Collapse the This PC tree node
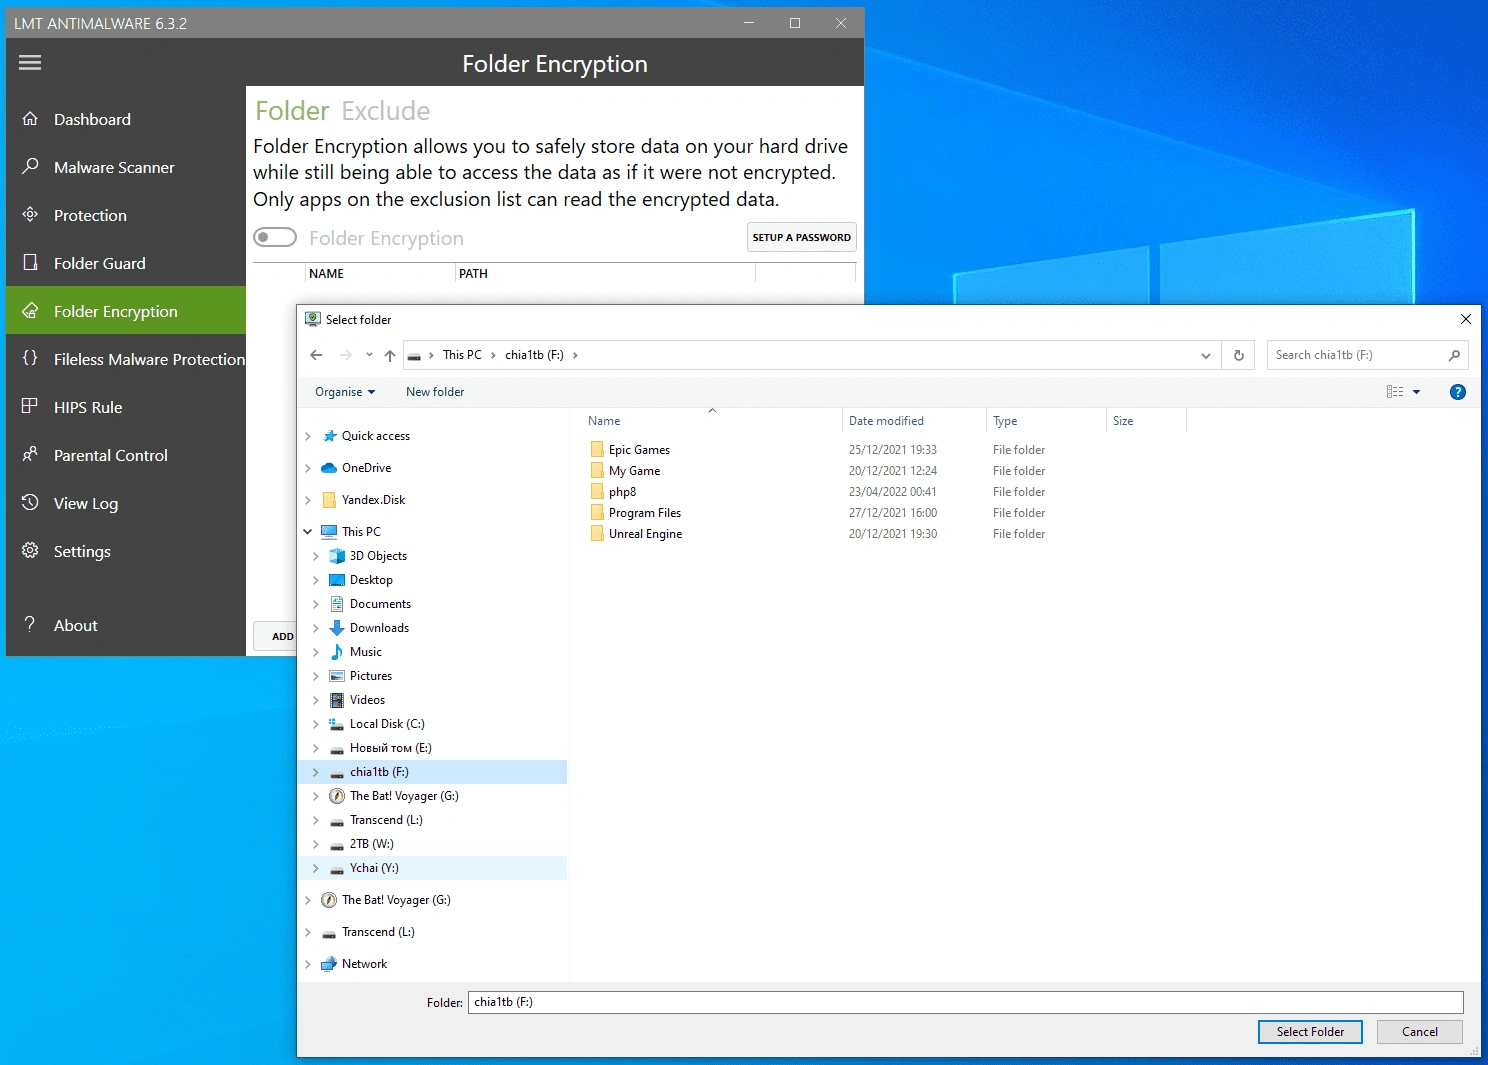 308,532
